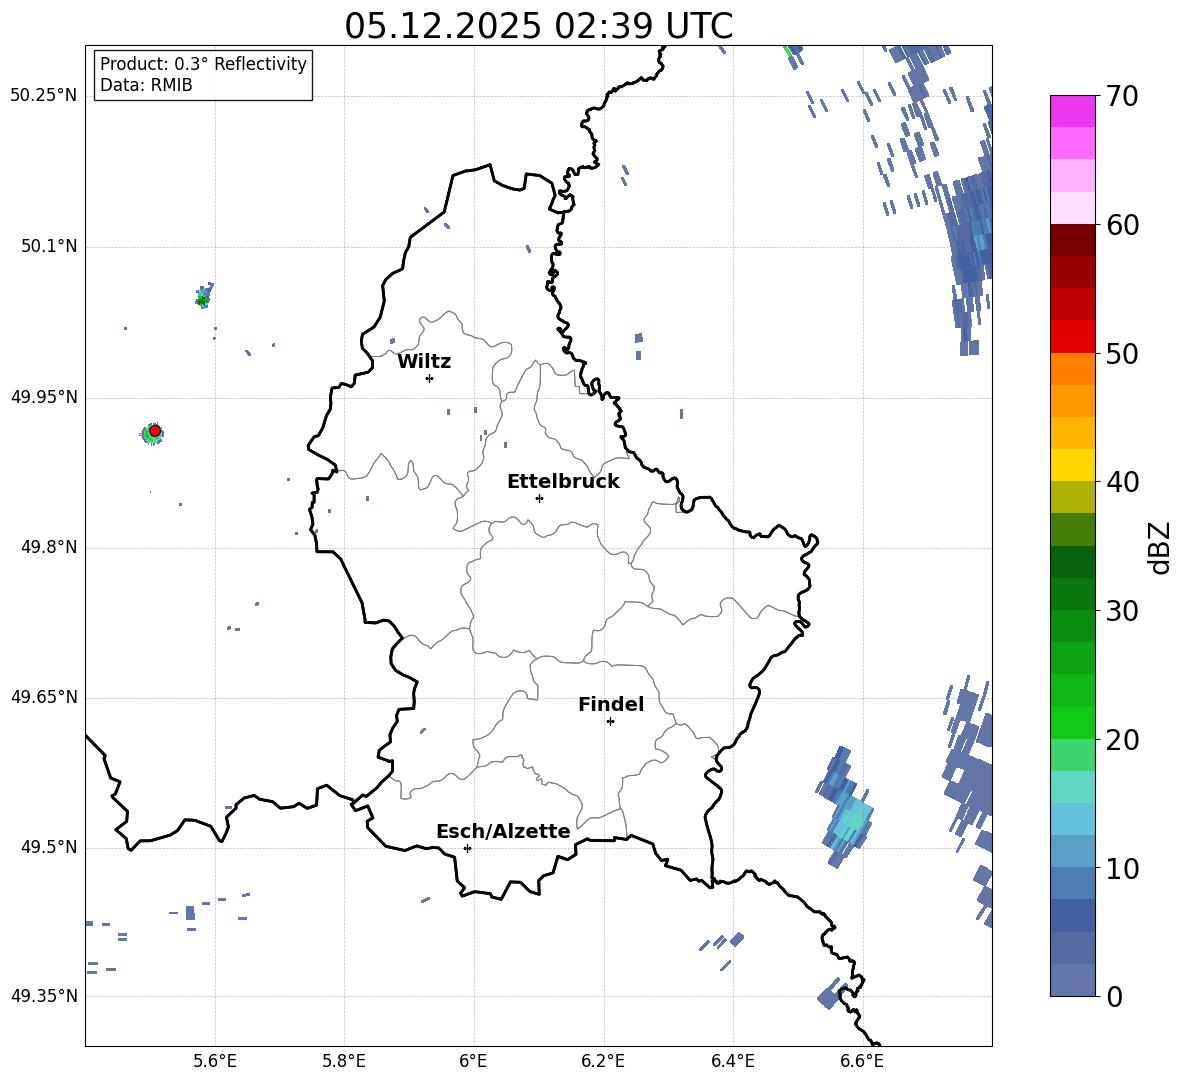1184x1081 pixels.
Task: Click the Ettelbruck cross marker
Action: pos(539,498)
